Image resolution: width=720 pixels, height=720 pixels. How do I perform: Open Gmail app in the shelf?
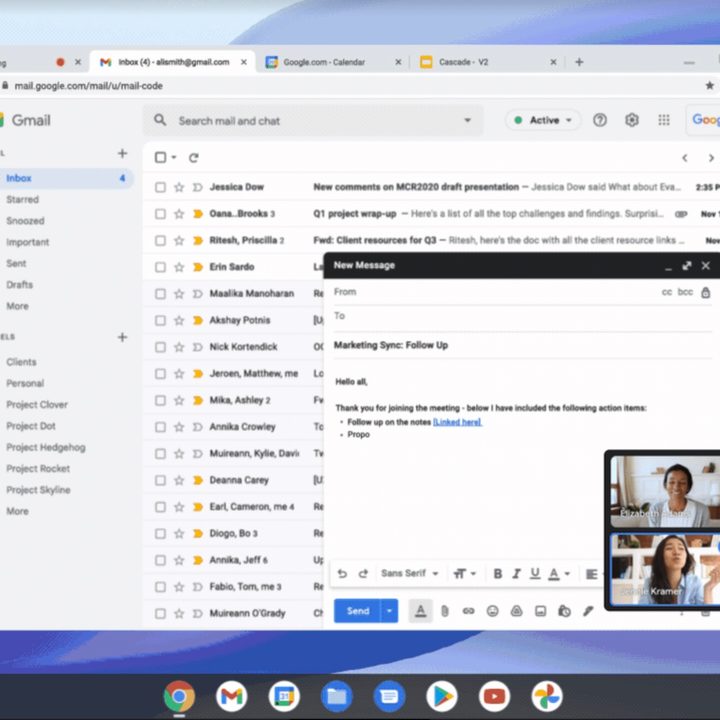(x=231, y=697)
